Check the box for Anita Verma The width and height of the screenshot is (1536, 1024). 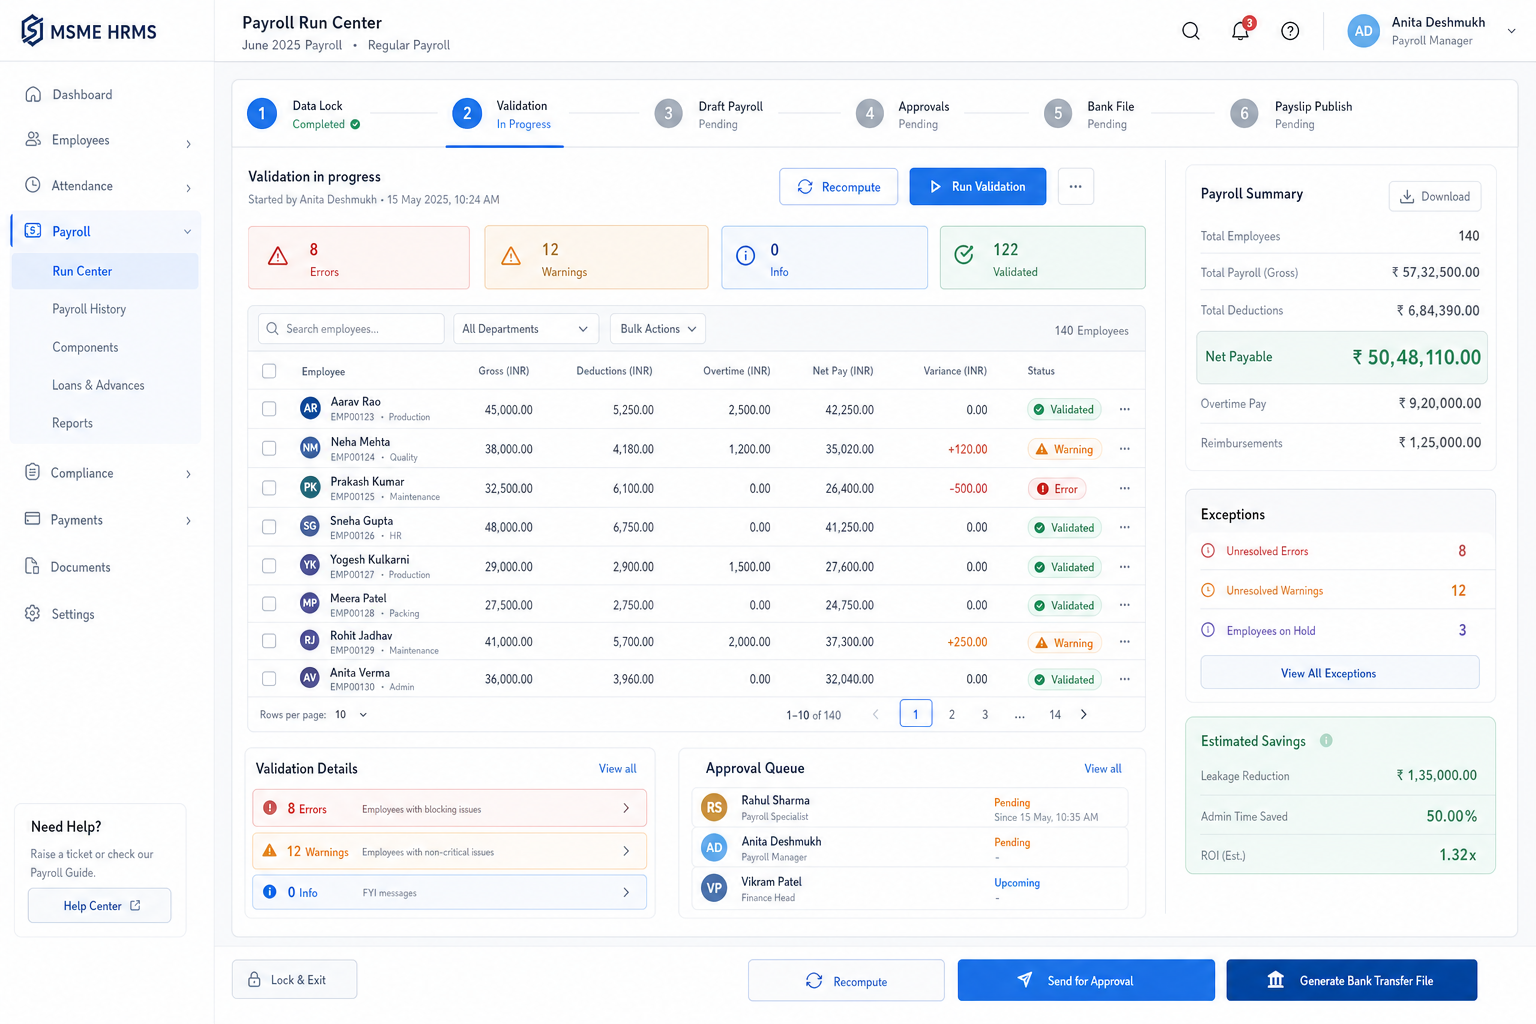click(269, 679)
